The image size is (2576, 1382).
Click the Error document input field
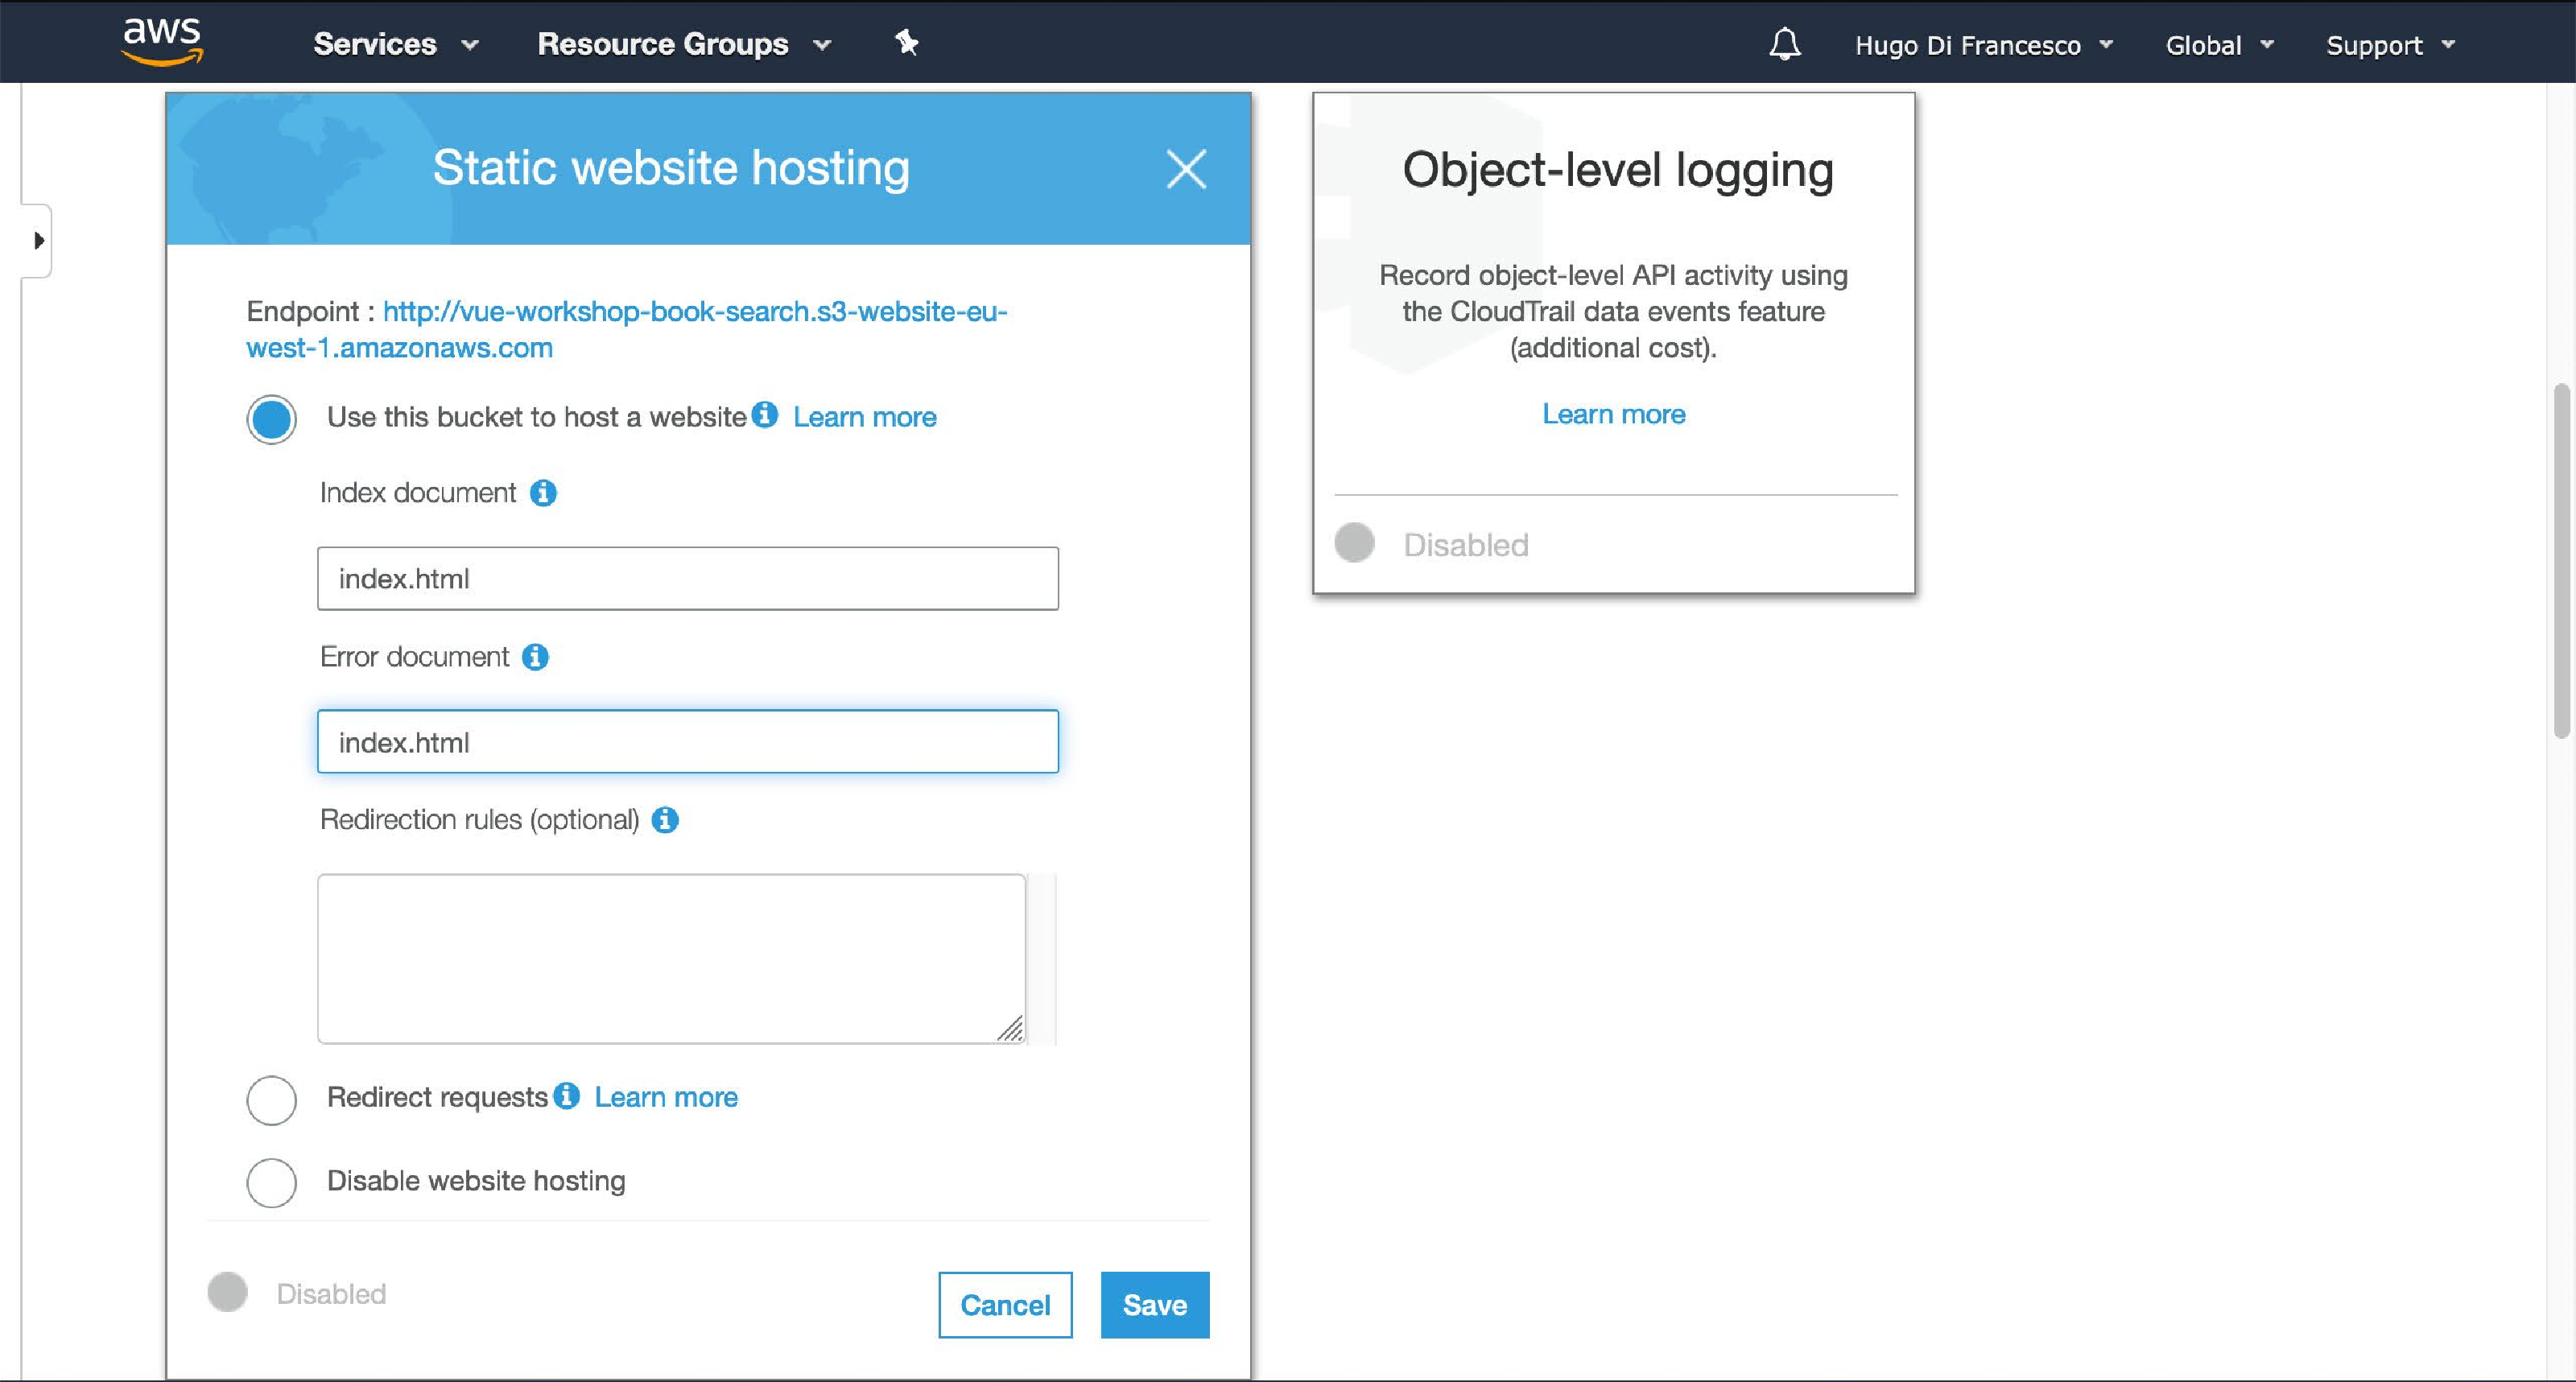coord(688,742)
